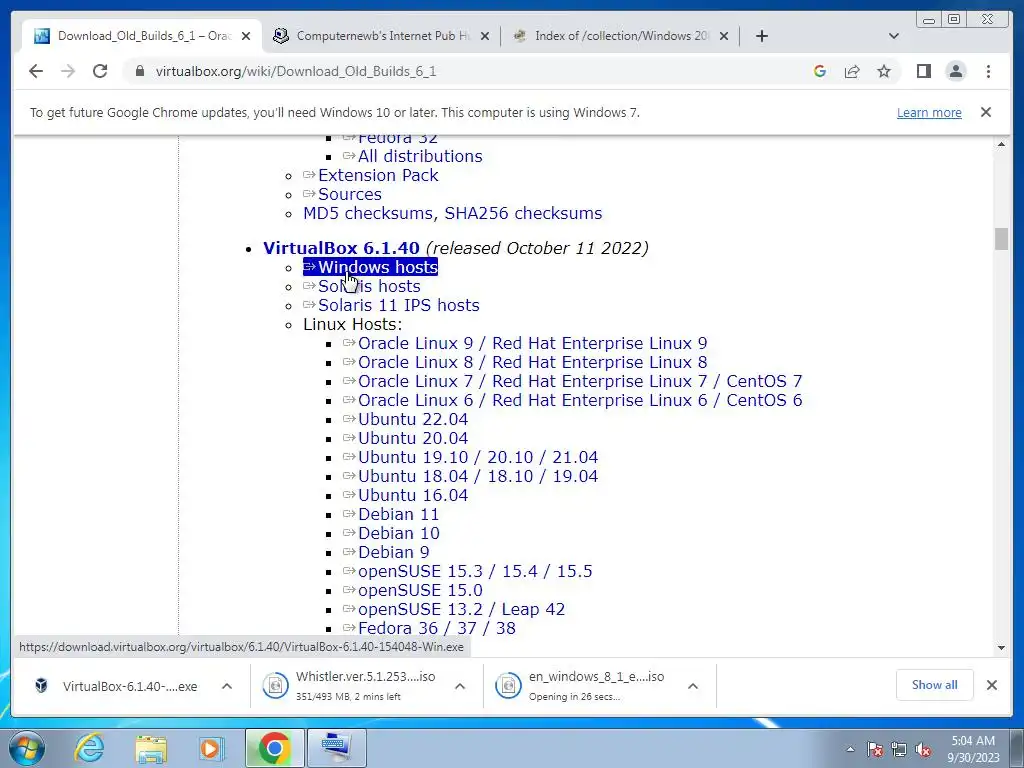The image size is (1024, 768).
Task: Click the page scroll up arrow
Action: [1001, 144]
